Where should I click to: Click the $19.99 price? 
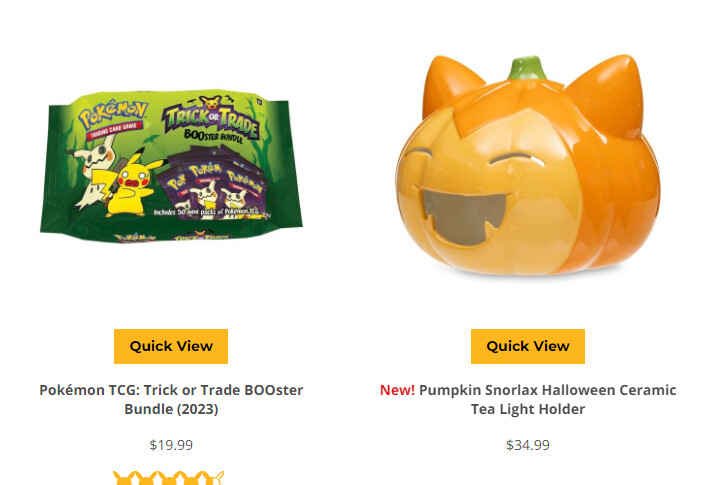[171, 445]
